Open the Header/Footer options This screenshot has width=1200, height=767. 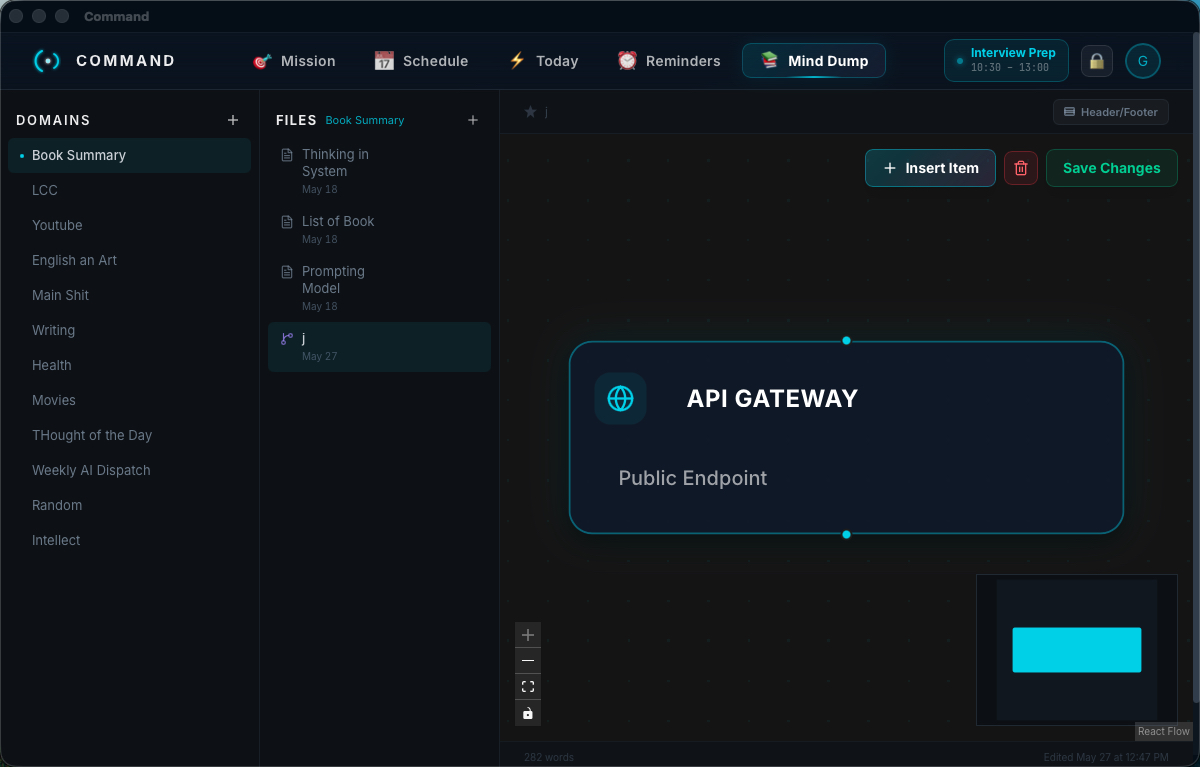[1110, 112]
